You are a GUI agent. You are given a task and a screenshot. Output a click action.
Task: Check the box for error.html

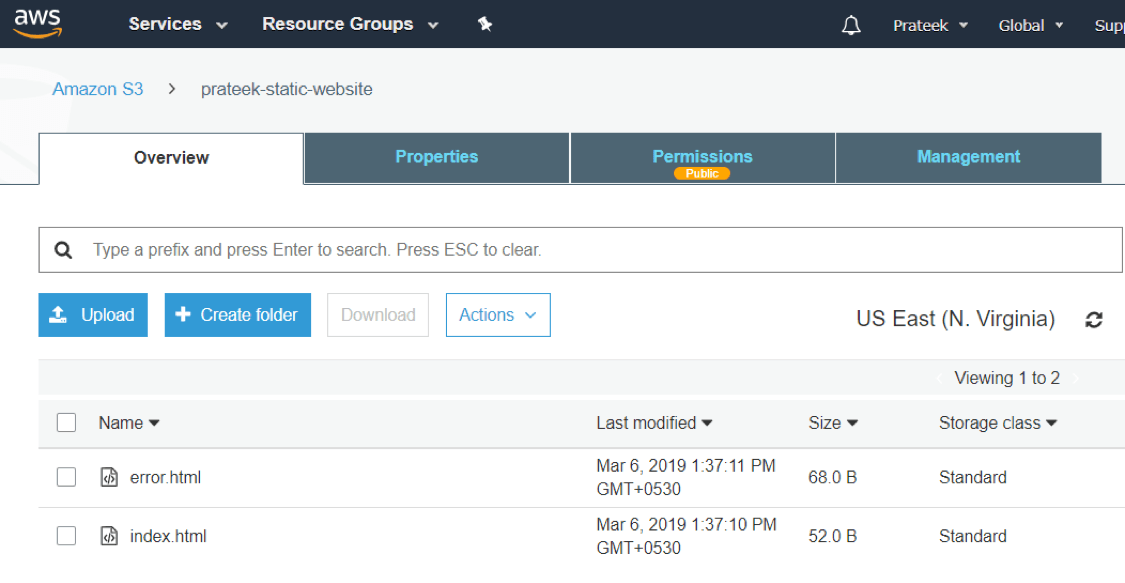(67, 478)
